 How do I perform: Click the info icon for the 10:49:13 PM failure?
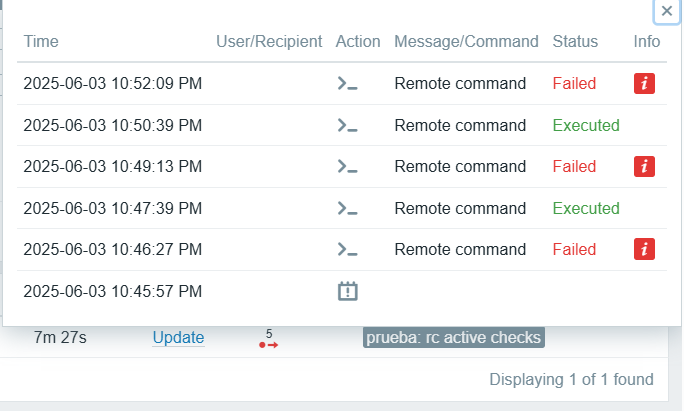click(645, 167)
